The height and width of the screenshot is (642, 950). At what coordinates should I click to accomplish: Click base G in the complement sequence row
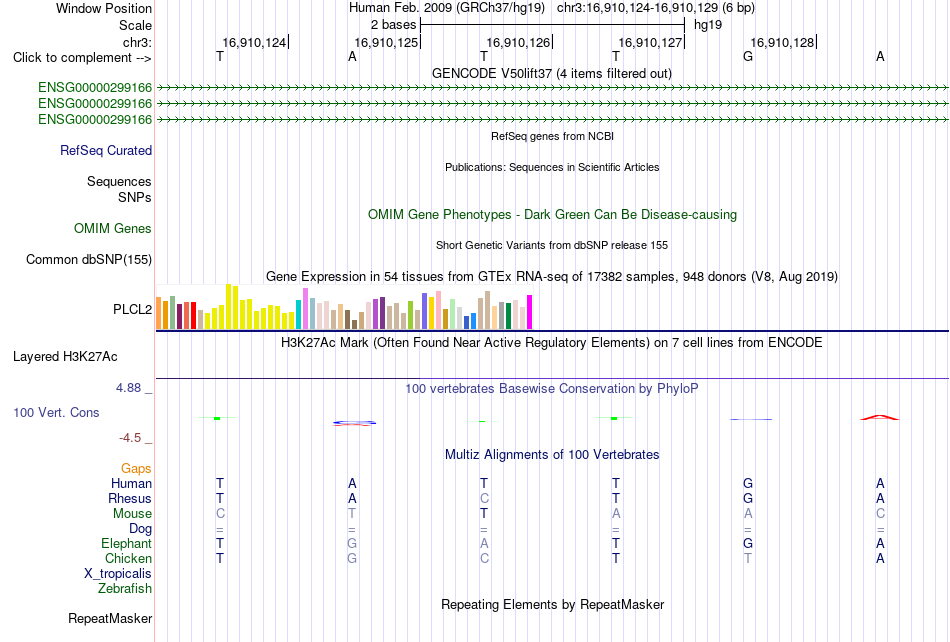[748, 56]
